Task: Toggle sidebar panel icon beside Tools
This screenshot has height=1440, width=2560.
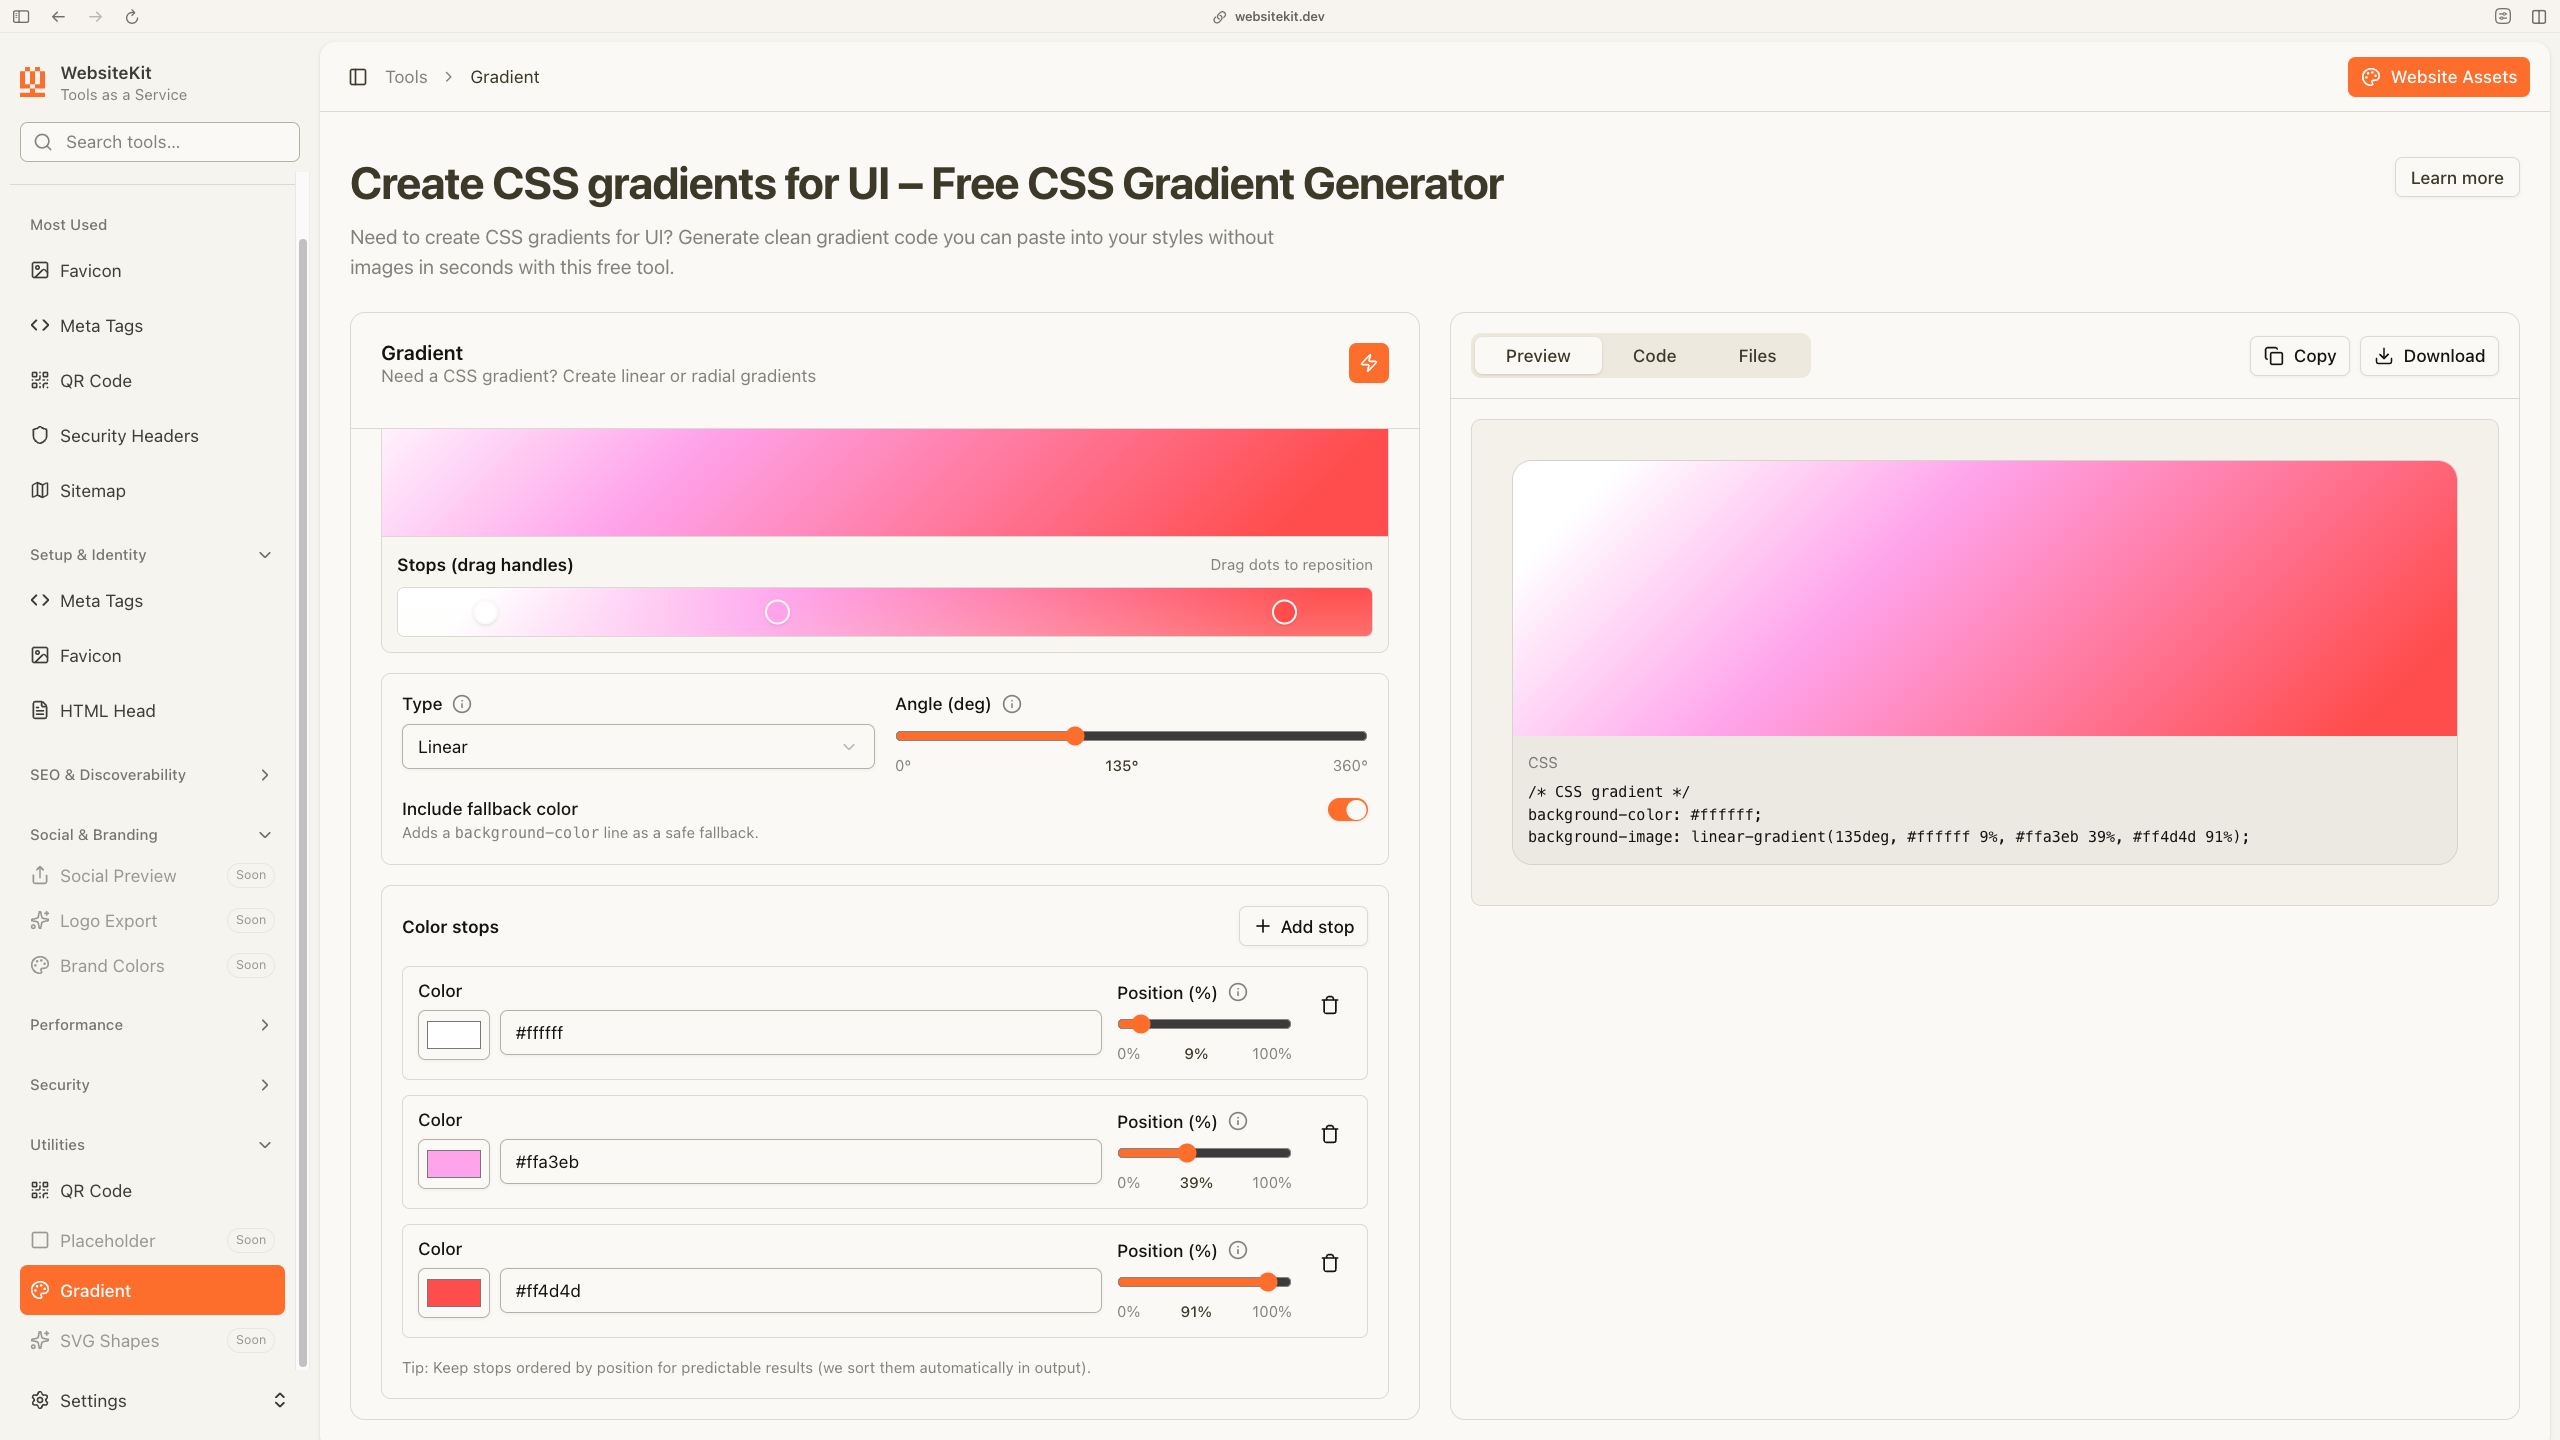Action: click(x=358, y=77)
